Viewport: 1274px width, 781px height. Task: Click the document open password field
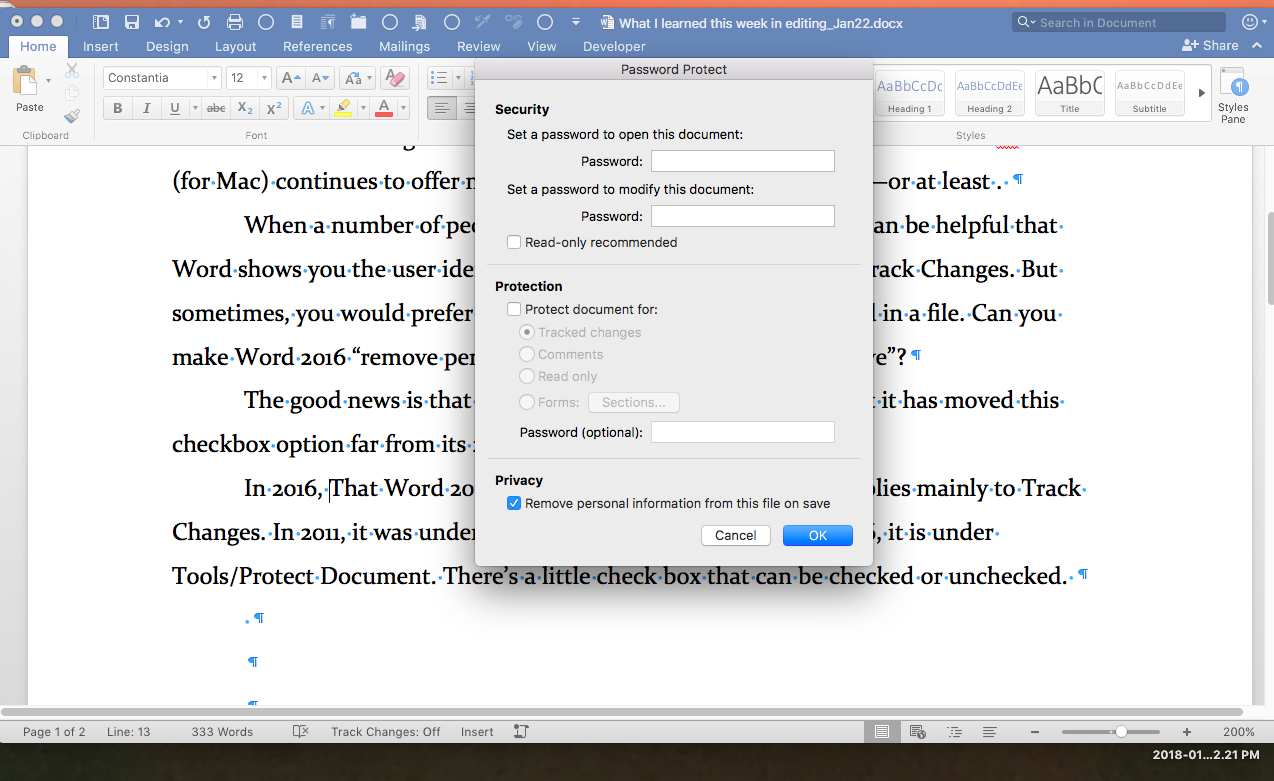coord(742,160)
